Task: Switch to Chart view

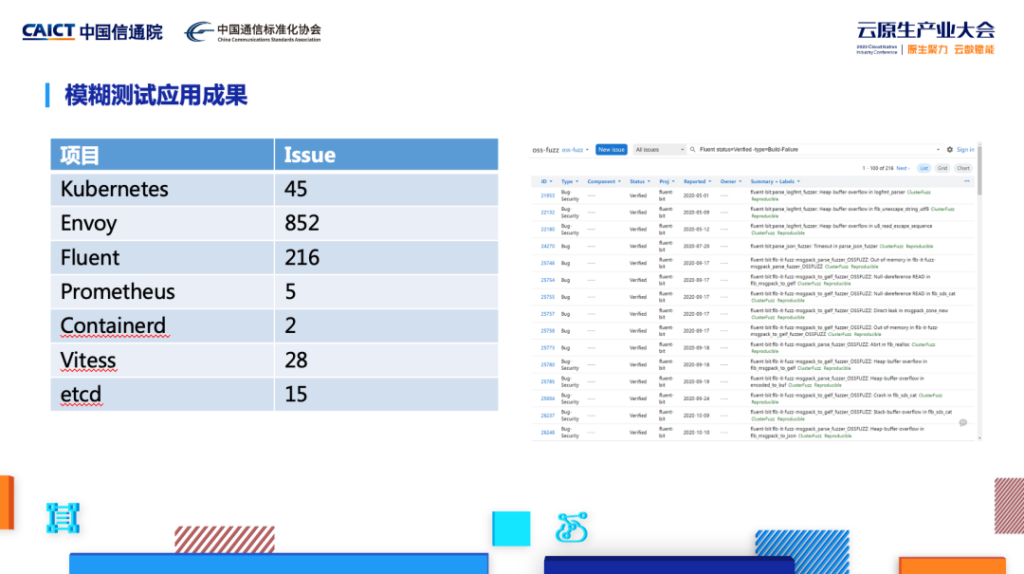Action: point(963,168)
